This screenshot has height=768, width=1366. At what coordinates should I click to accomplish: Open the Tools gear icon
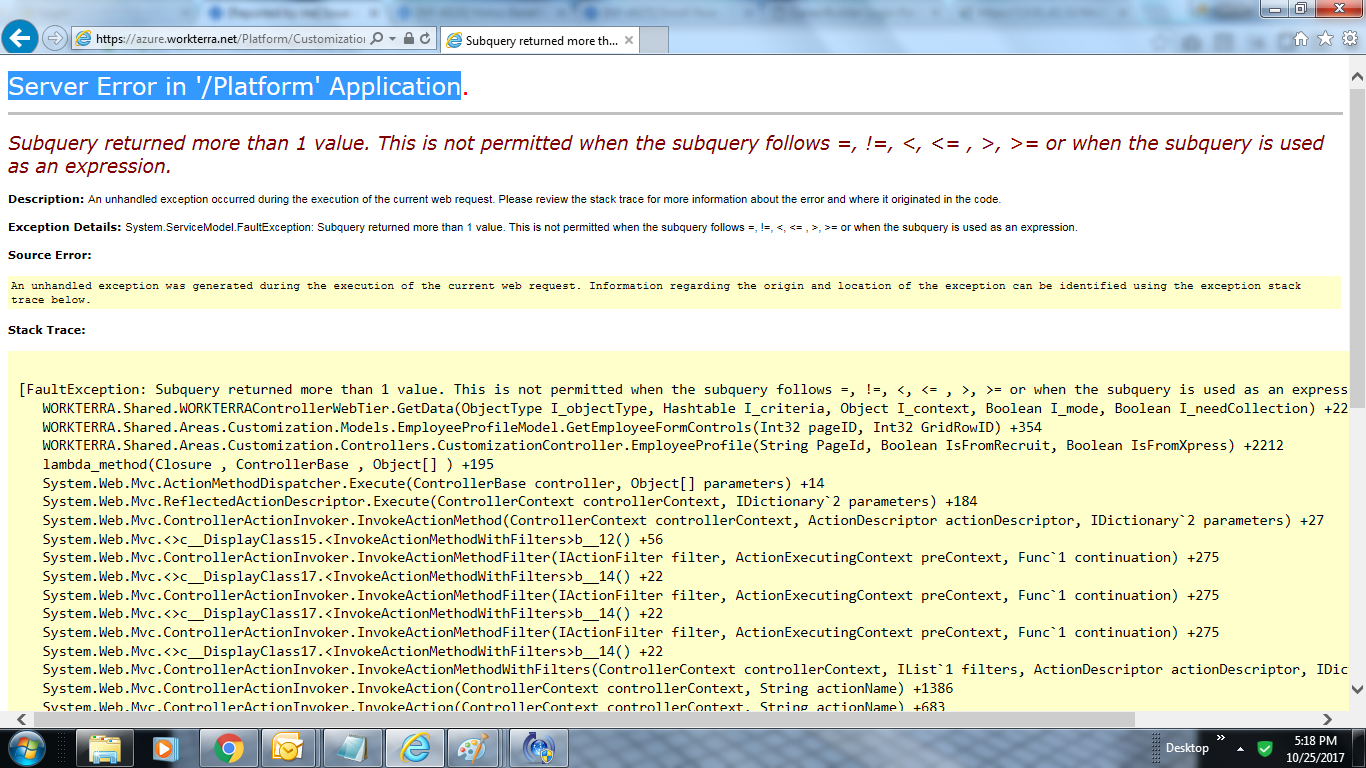(1349, 39)
